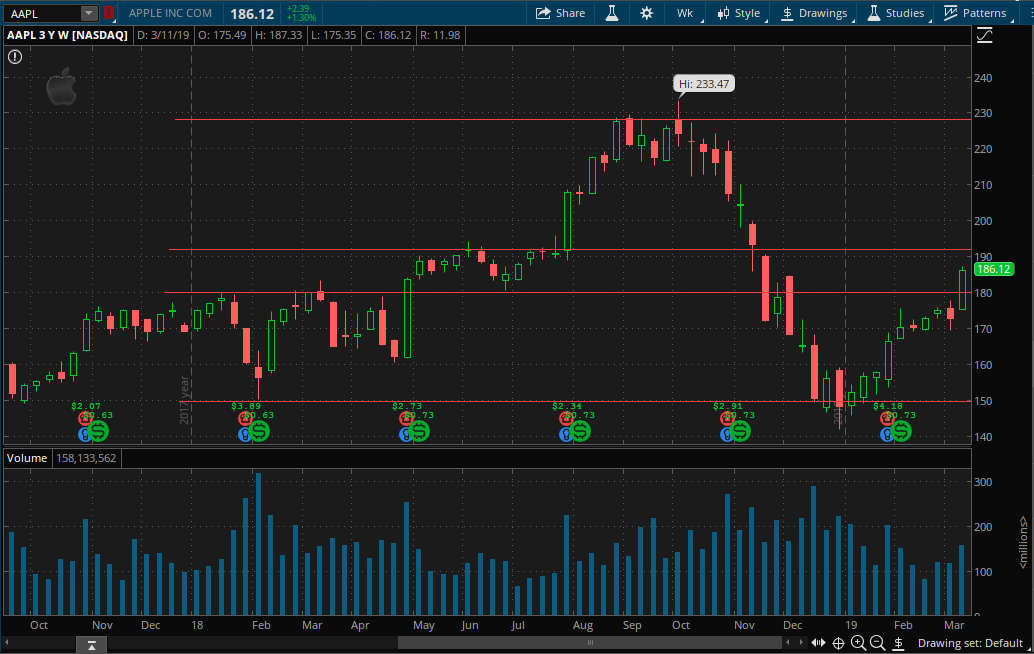Open the Wk timeframe dropdown
The height and width of the screenshot is (654, 1034).
[x=686, y=13]
